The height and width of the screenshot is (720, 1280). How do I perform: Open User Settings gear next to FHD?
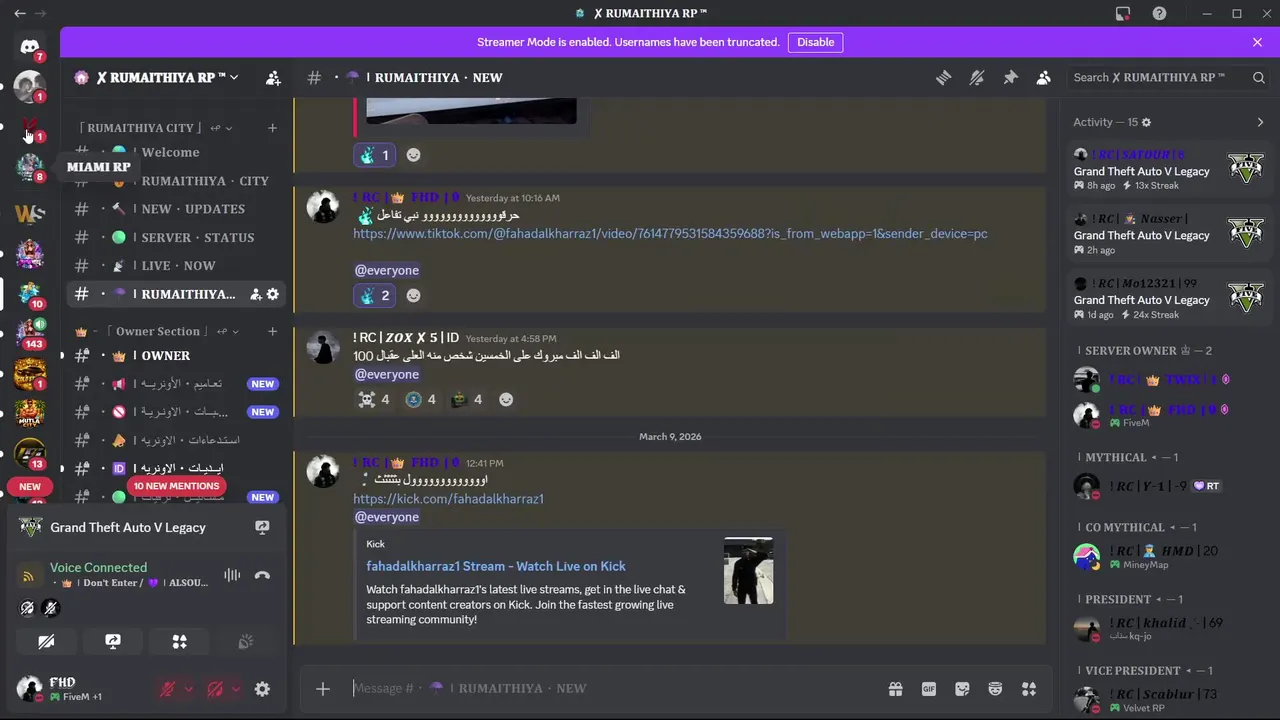click(x=262, y=689)
